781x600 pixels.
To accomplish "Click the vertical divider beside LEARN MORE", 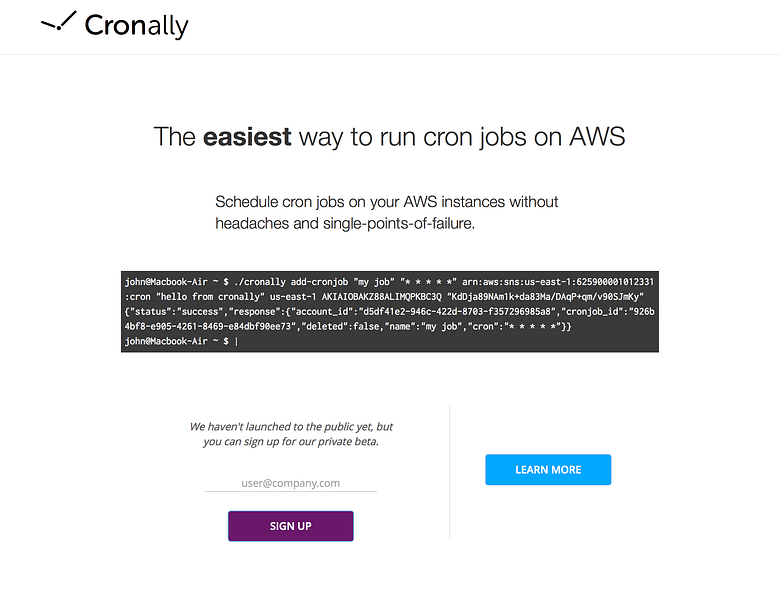I will coord(449,472).
